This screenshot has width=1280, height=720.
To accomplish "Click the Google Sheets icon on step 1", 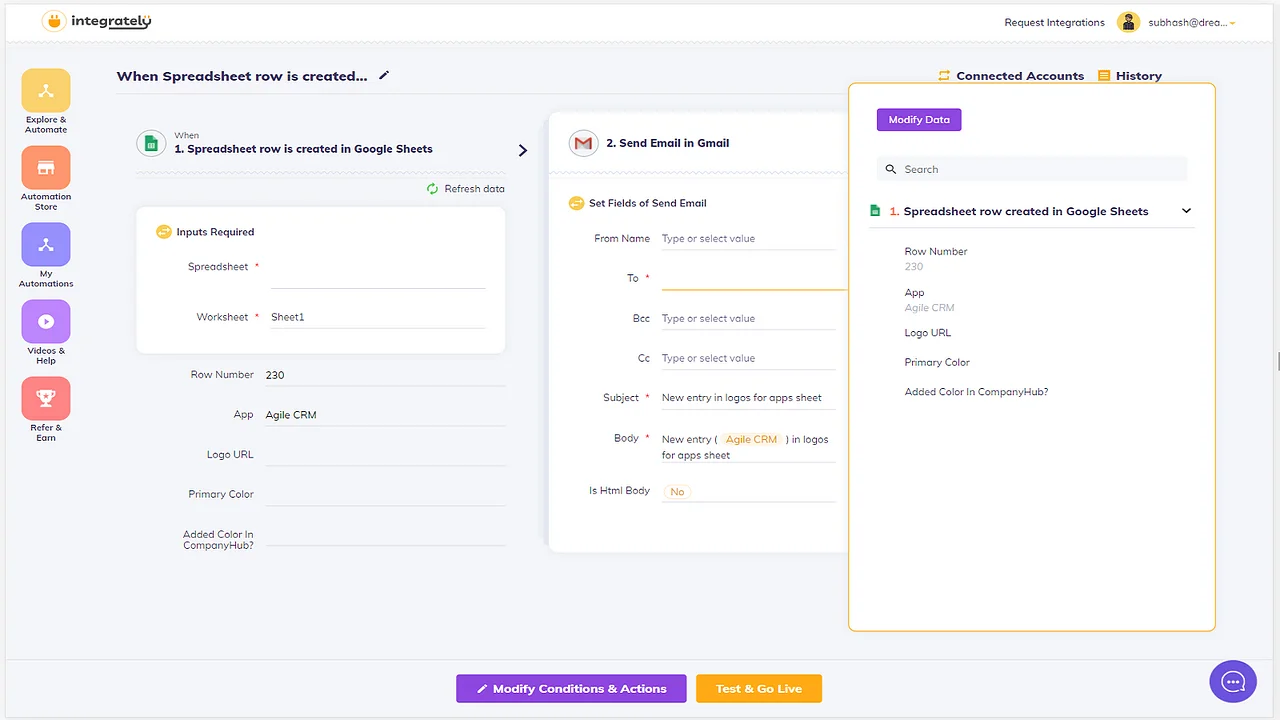I will 151,143.
